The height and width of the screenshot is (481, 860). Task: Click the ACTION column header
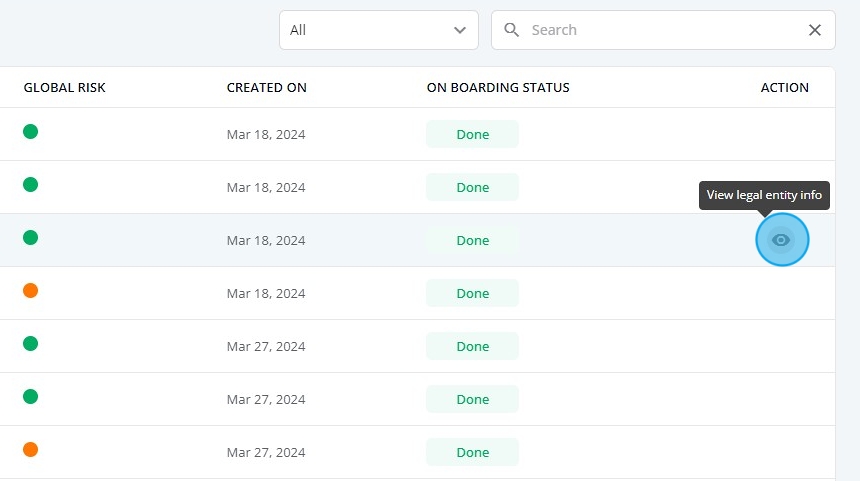(784, 88)
